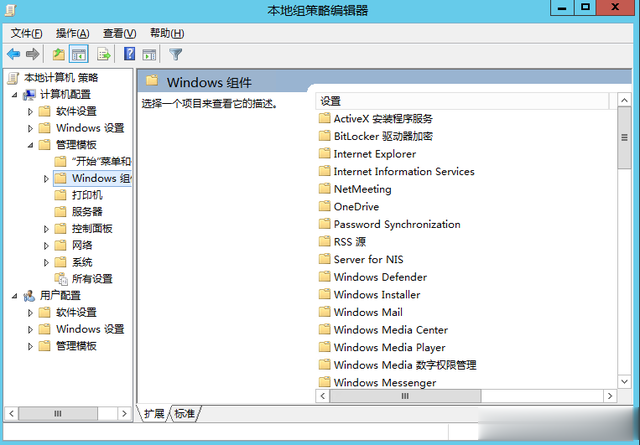Screen dimensions: 640x445
Task: Click the 本地计算机 策略 scroll icon
Action: [13, 78]
